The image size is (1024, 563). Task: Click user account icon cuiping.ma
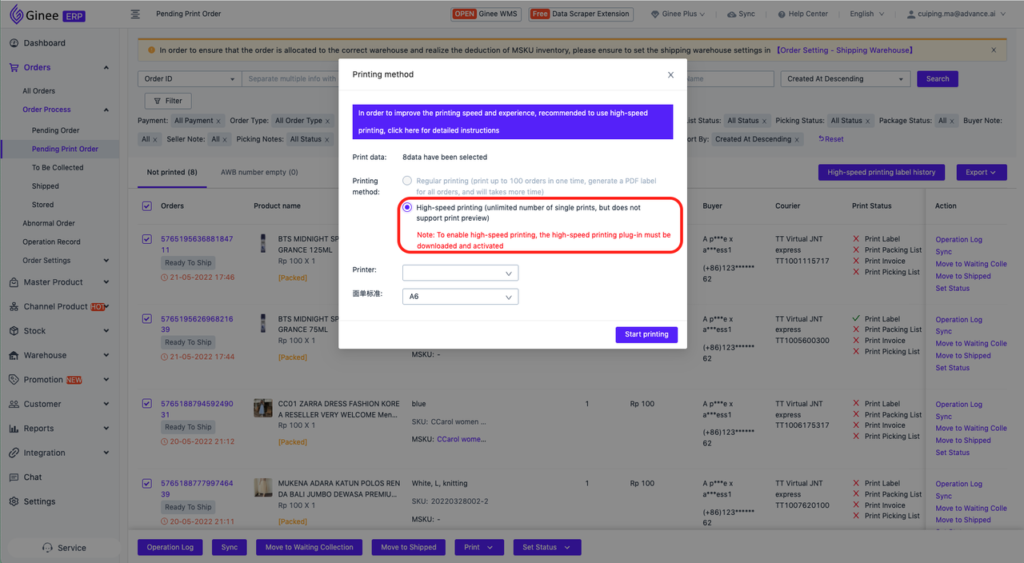tap(911, 14)
